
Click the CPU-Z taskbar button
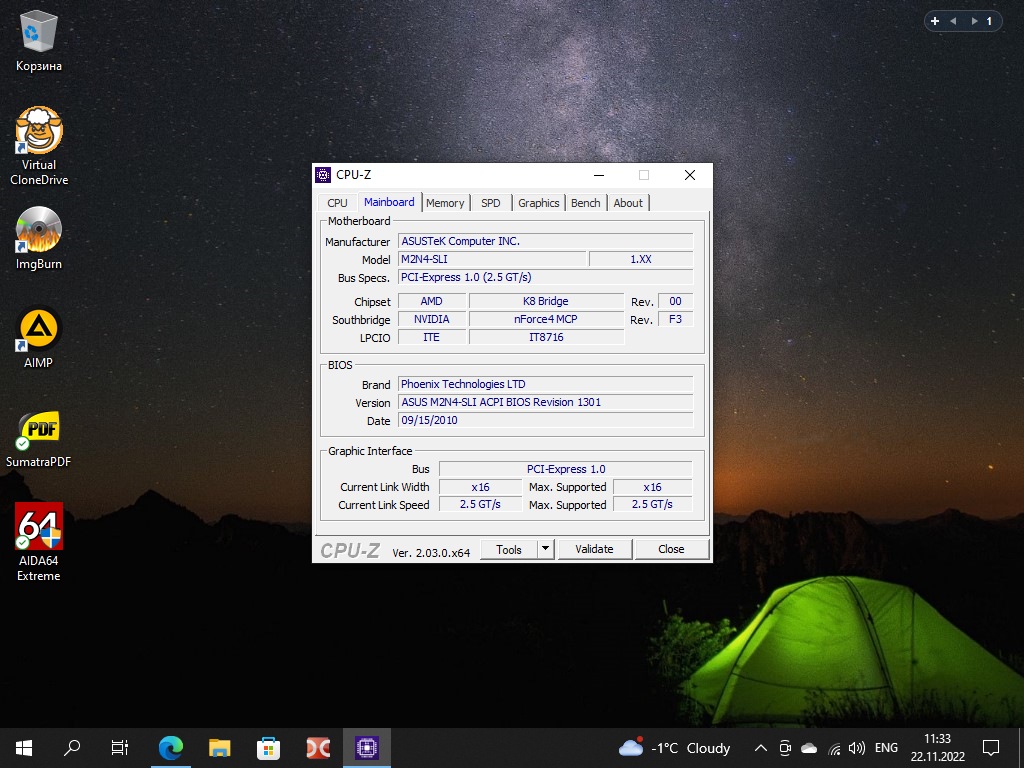(x=367, y=748)
